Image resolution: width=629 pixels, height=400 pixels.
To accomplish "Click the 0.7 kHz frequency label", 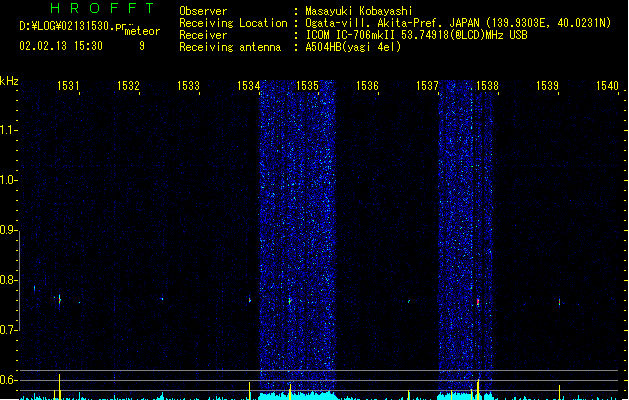I will click(x=8, y=330).
